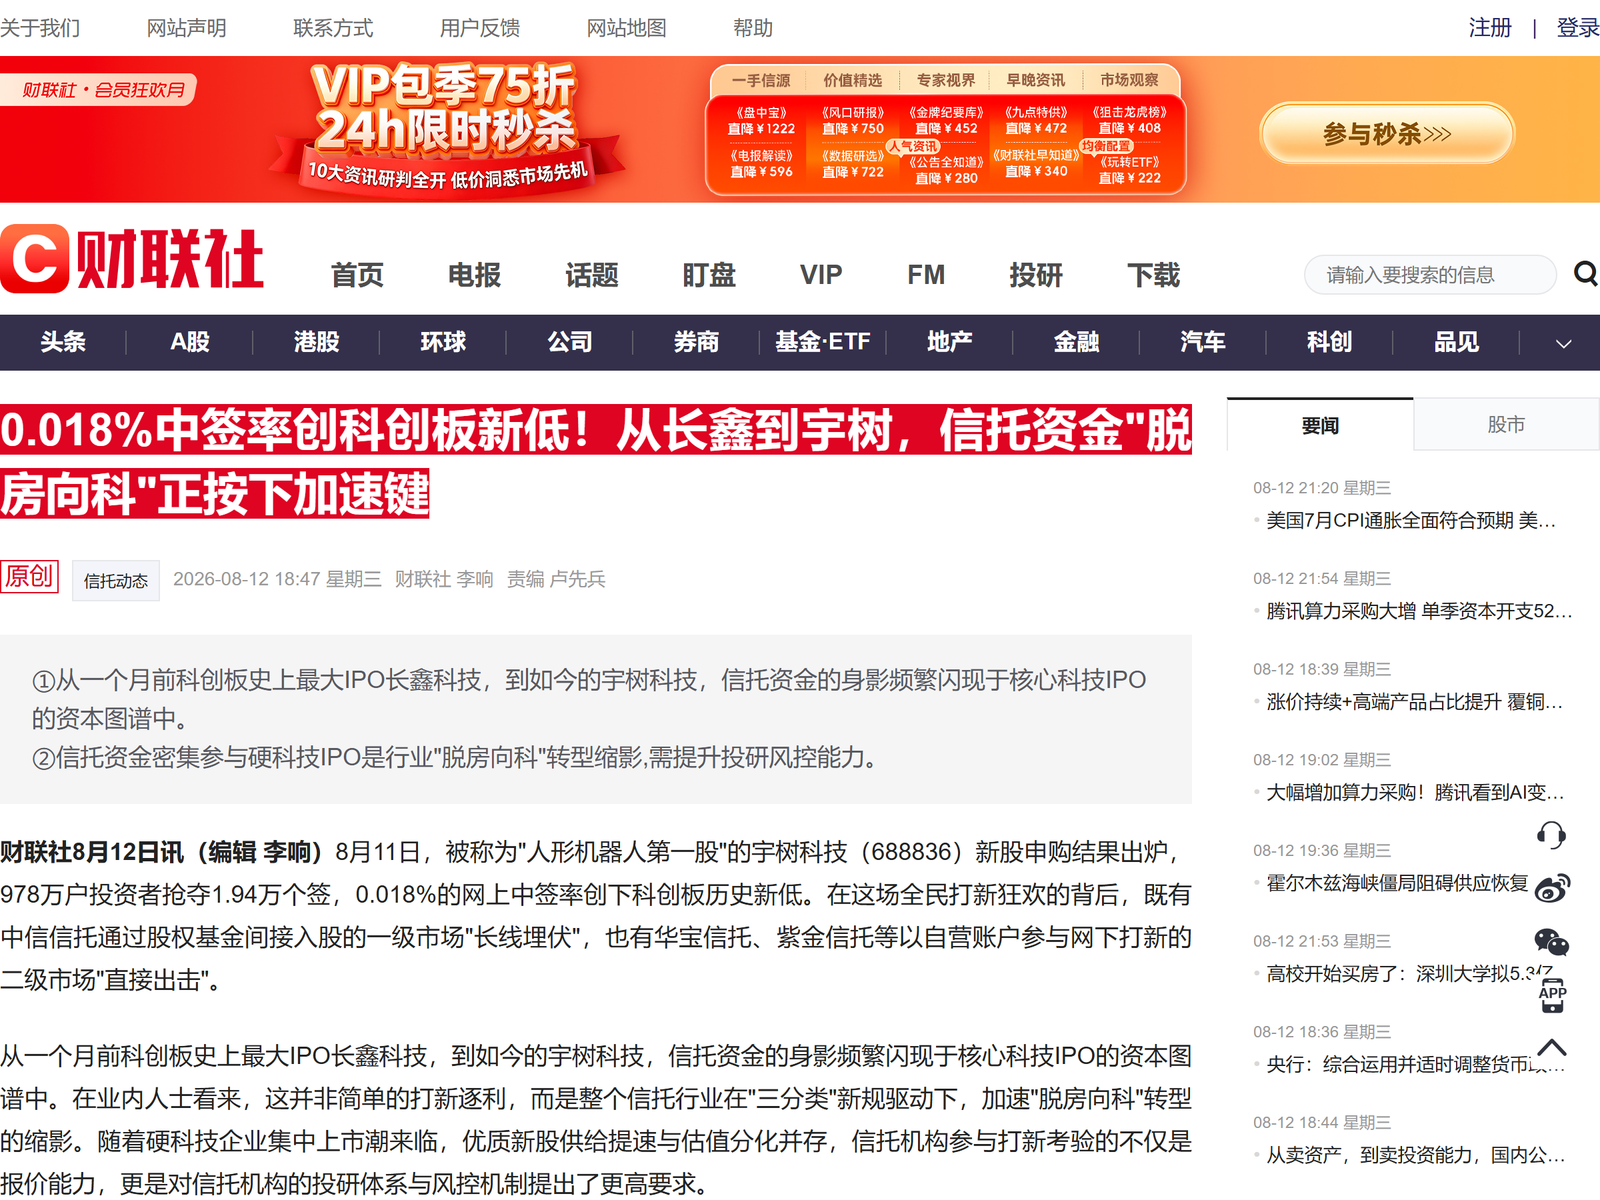Open 电报 in the main navigation
The width and height of the screenshot is (1600, 1200).
coord(474,275)
